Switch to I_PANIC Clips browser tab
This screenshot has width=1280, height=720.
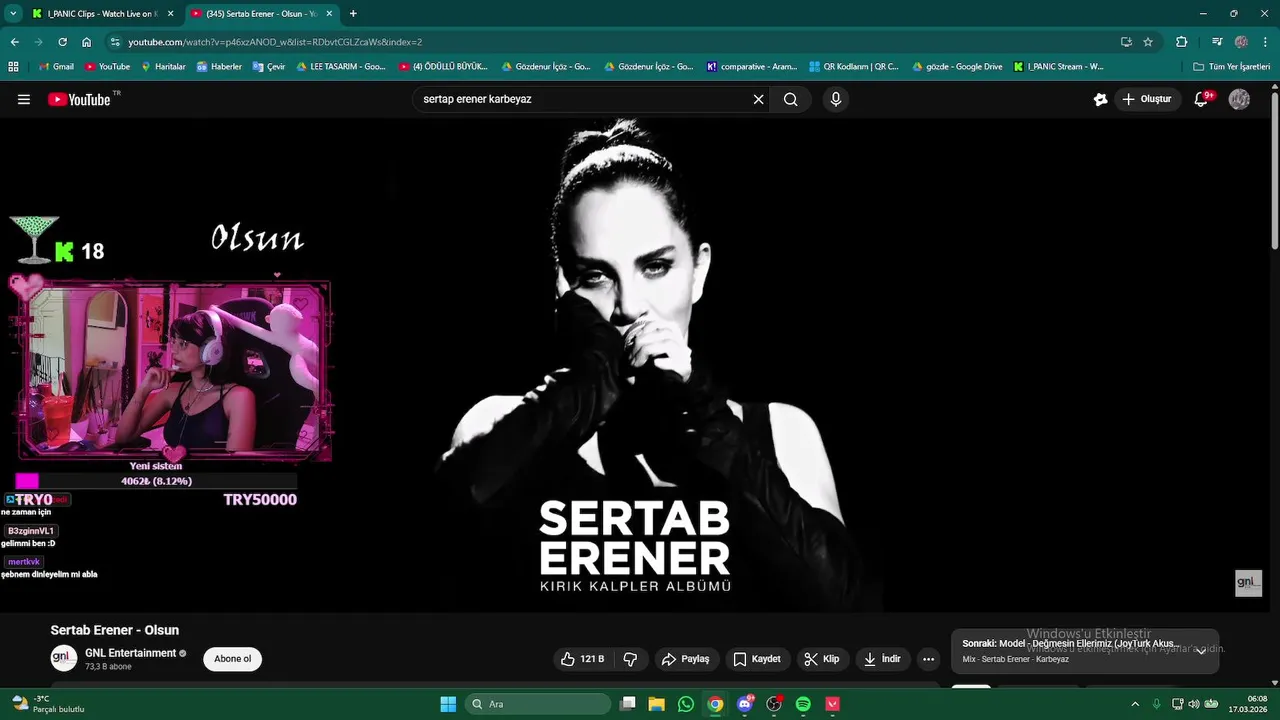coord(101,14)
